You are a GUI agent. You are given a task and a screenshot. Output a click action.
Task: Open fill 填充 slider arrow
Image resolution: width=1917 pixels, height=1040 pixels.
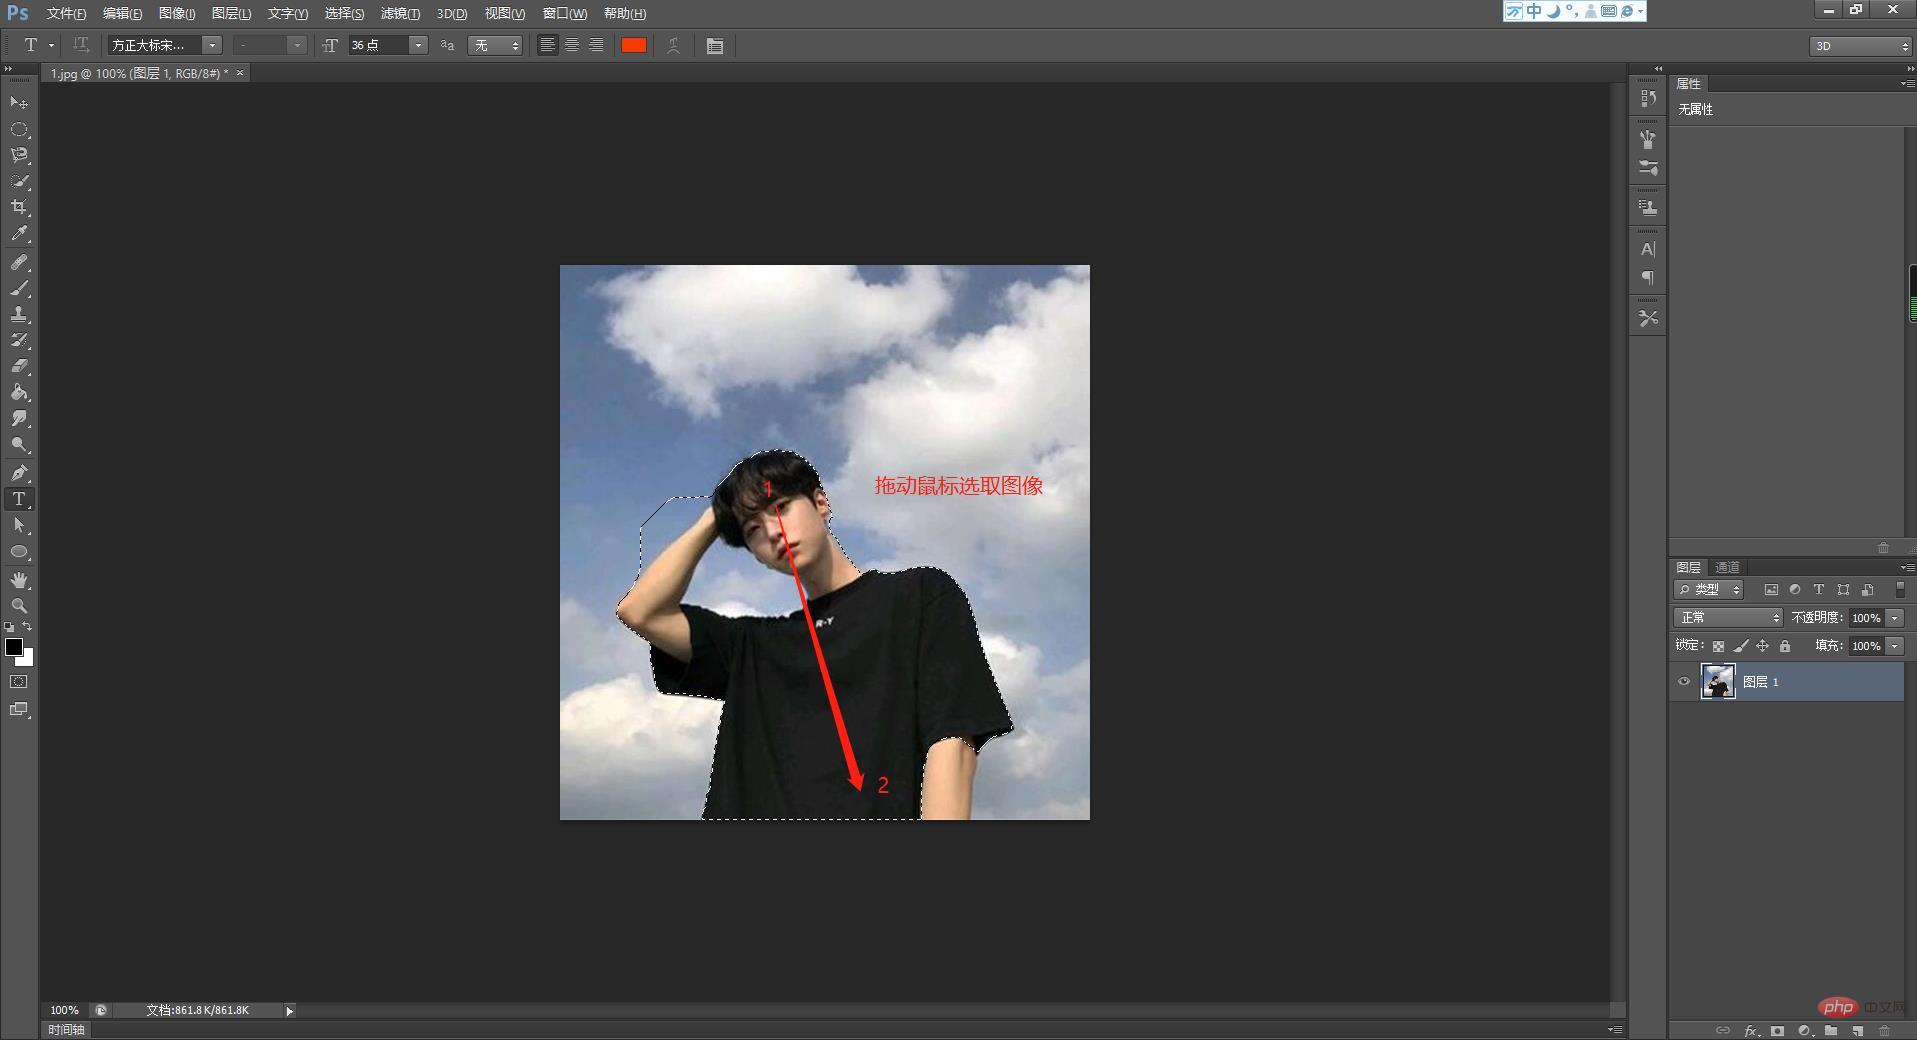pyautogui.click(x=1895, y=646)
